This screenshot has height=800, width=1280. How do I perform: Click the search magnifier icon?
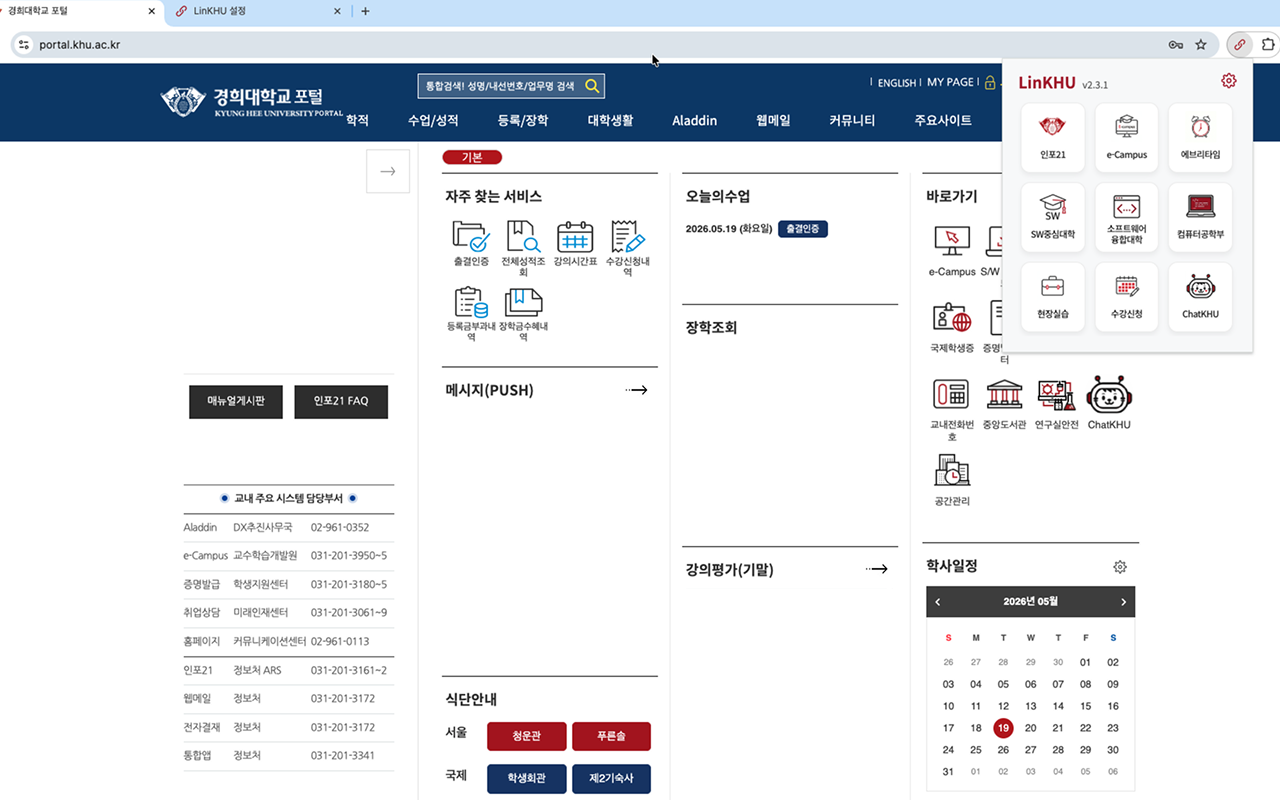tap(592, 86)
